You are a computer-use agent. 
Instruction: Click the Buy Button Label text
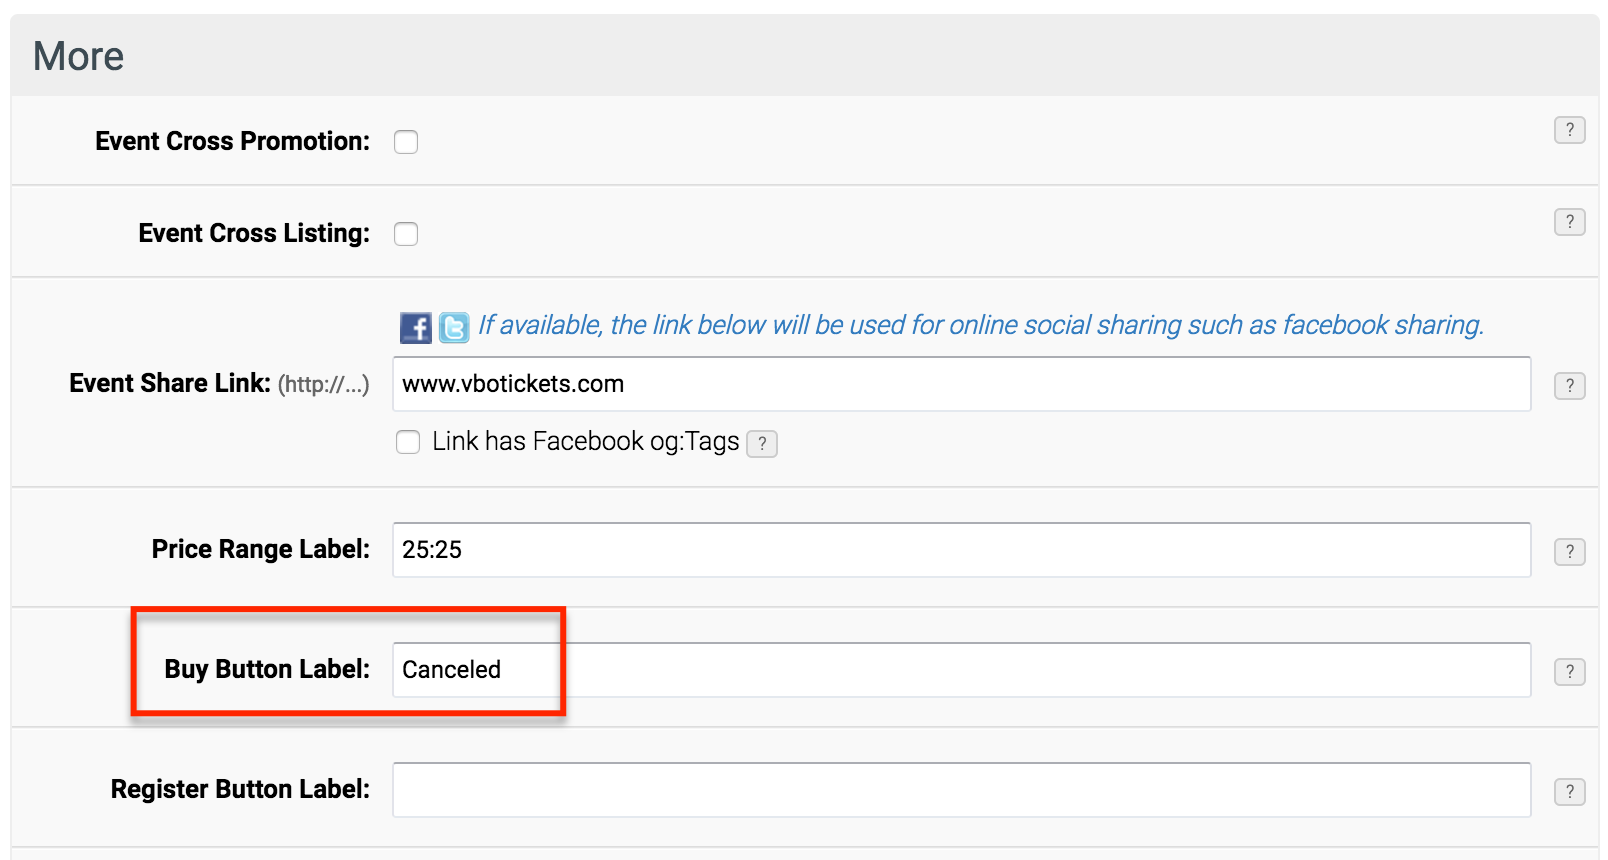[x=267, y=669]
